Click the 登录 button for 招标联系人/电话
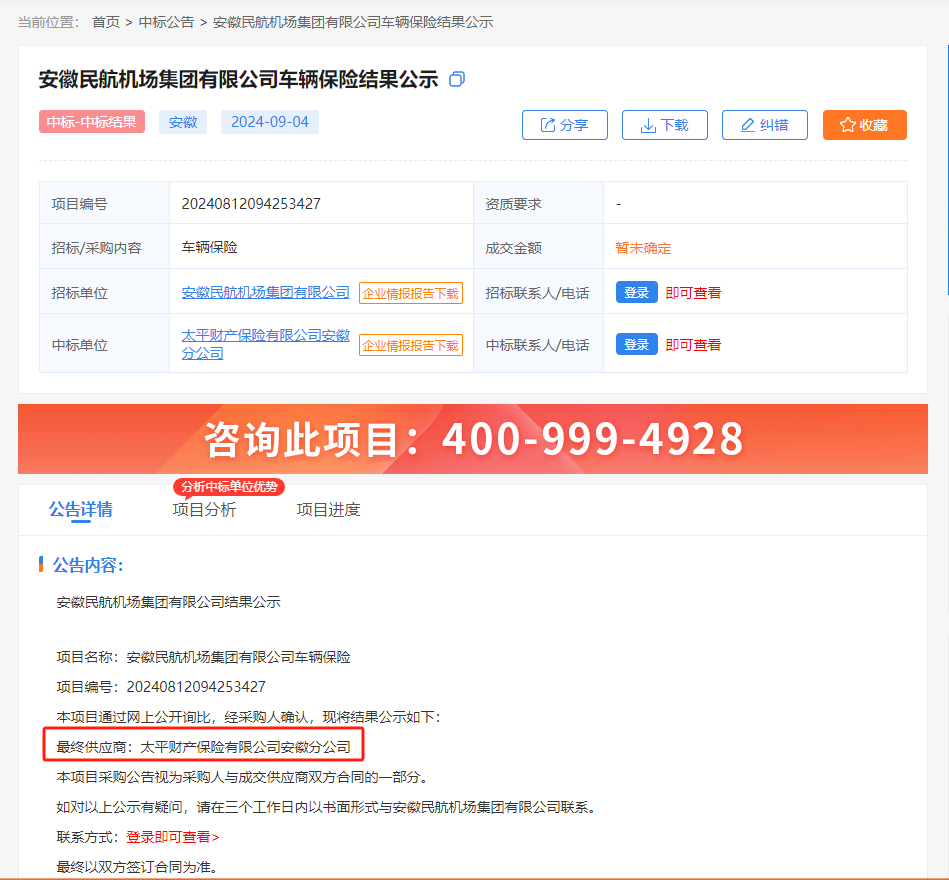The width and height of the screenshot is (949, 880). [637, 292]
